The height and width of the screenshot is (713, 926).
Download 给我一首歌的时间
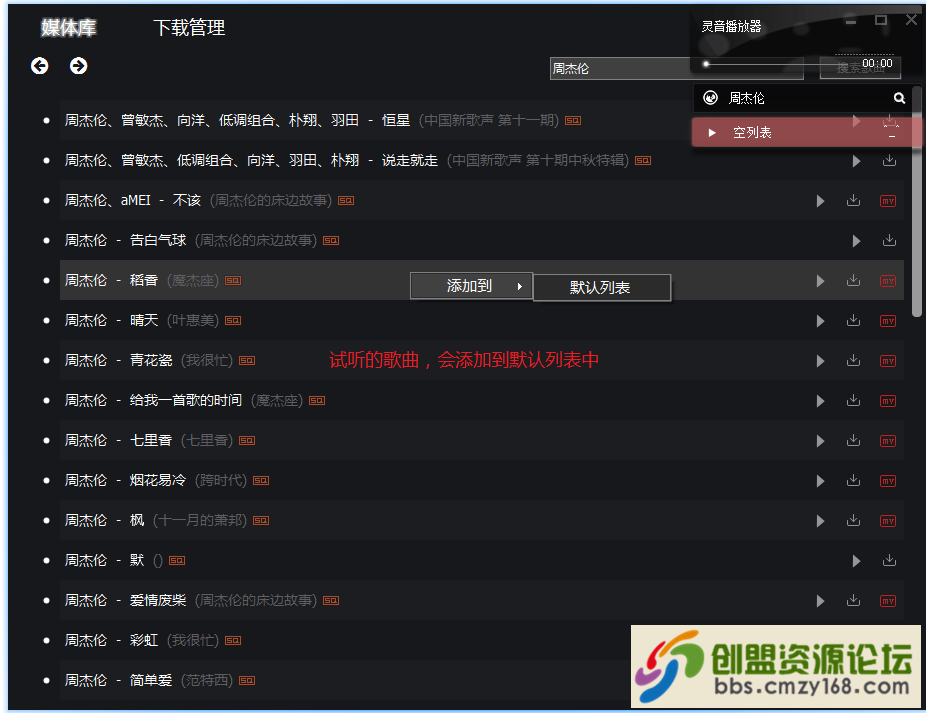(853, 401)
